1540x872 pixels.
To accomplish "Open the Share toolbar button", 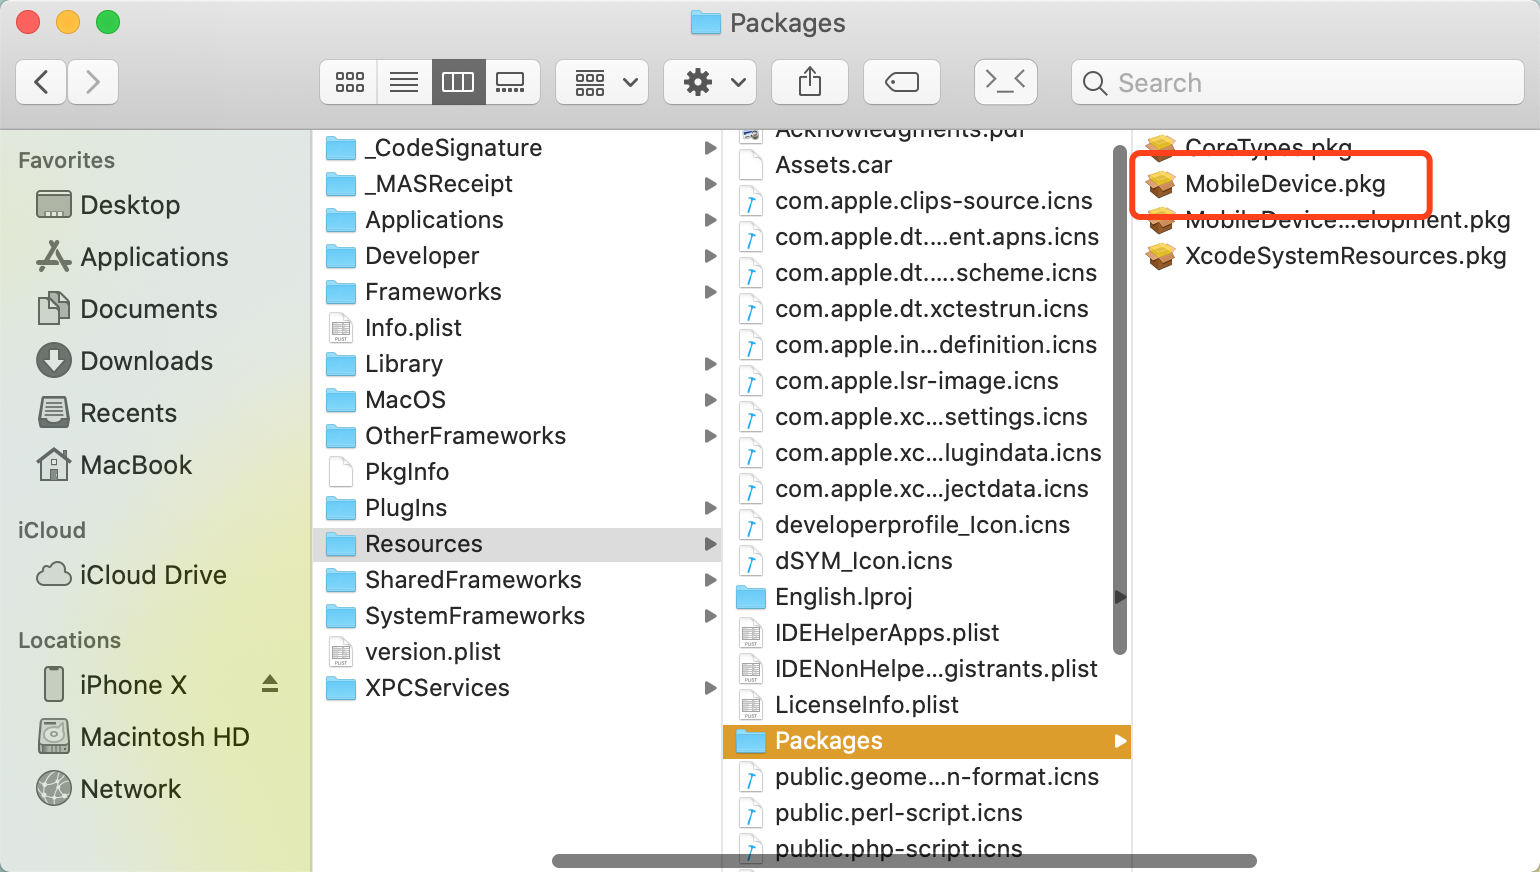I will [810, 82].
